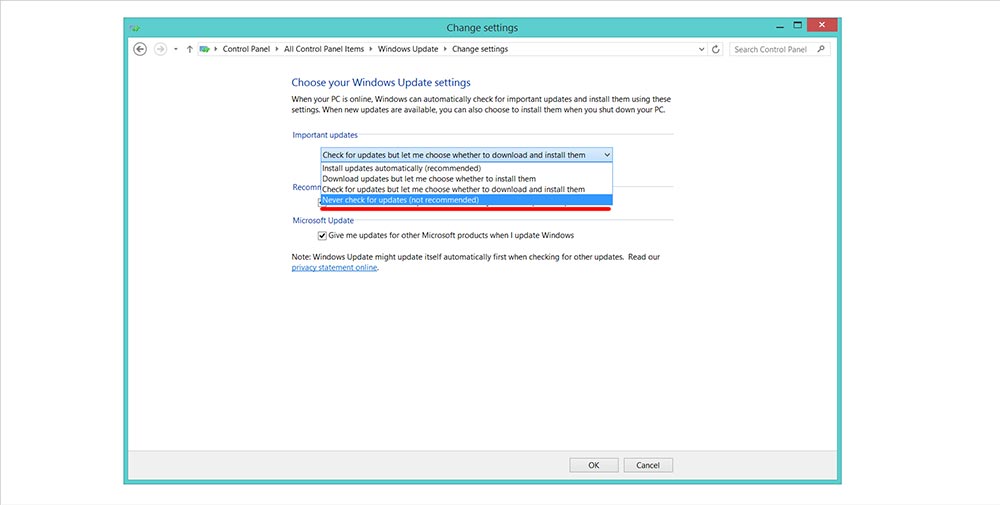Select Never check for updates option

pos(466,200)
